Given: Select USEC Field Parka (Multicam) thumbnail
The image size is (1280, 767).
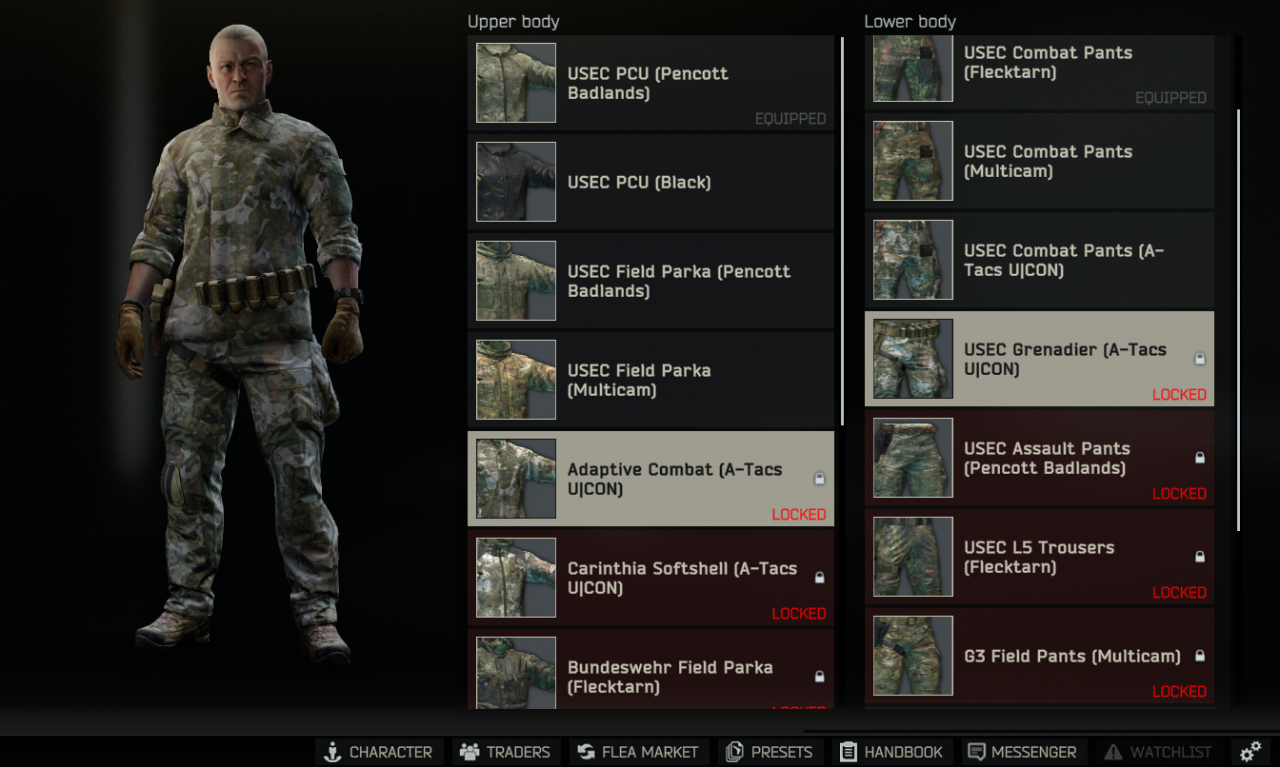Looking at the screenshot, I should [x=516, y=380].
